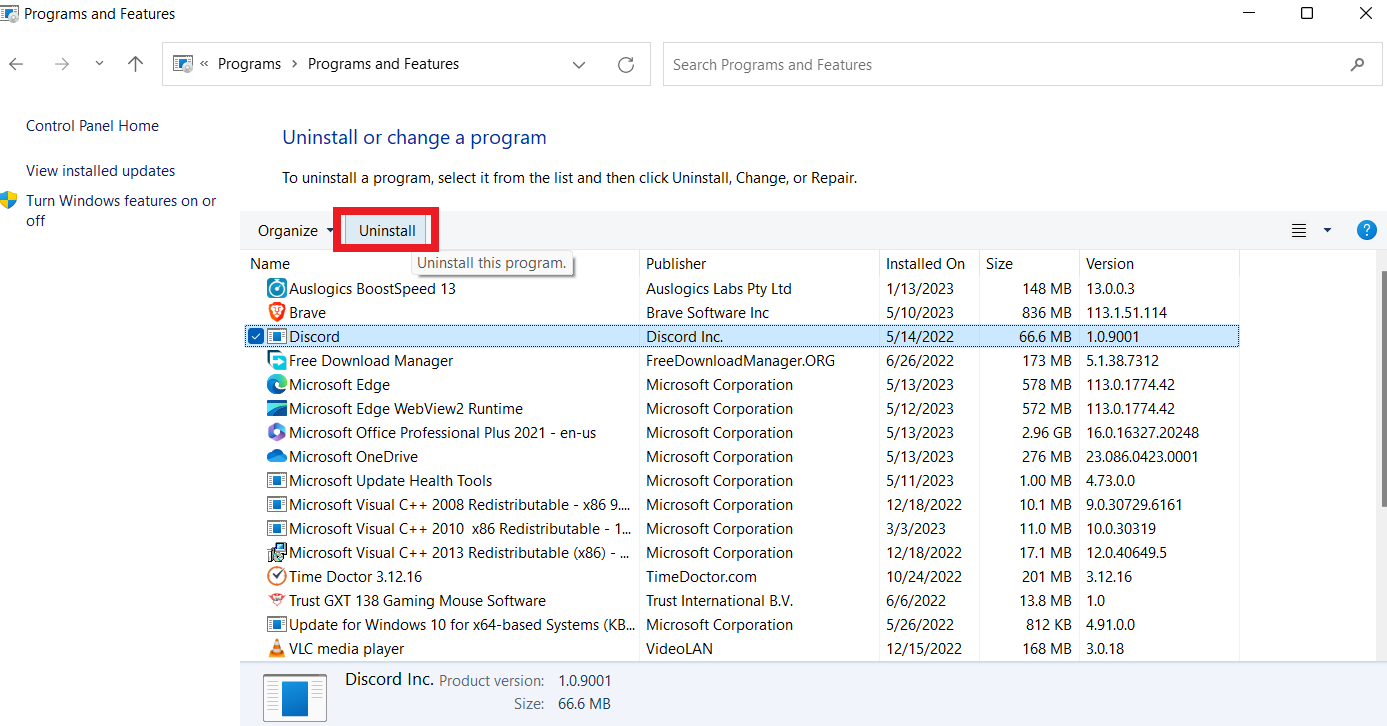1387x726 pixels.
Task: Click the address bar Control Panel icon
Action: pyautogui.click(x=183, y=64)
